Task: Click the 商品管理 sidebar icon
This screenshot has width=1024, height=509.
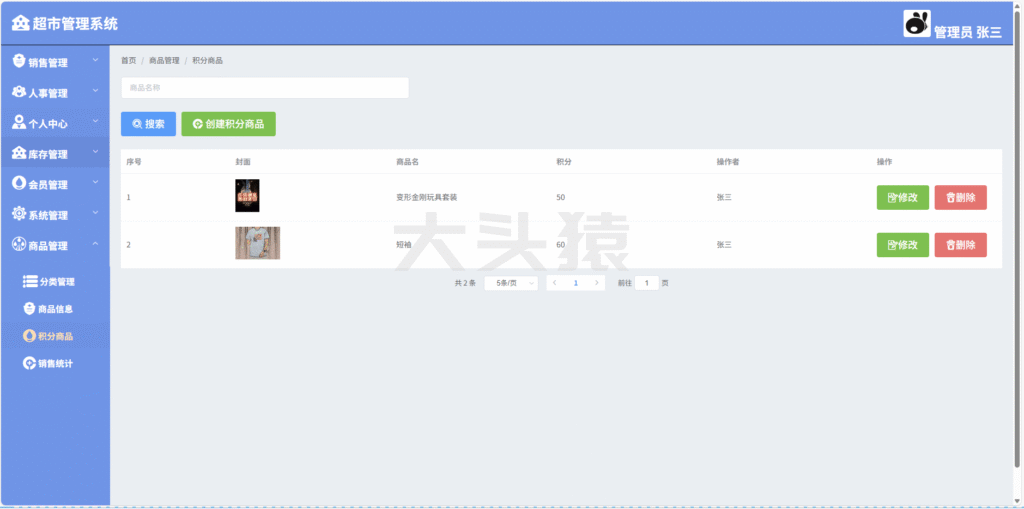Action: 19,244
